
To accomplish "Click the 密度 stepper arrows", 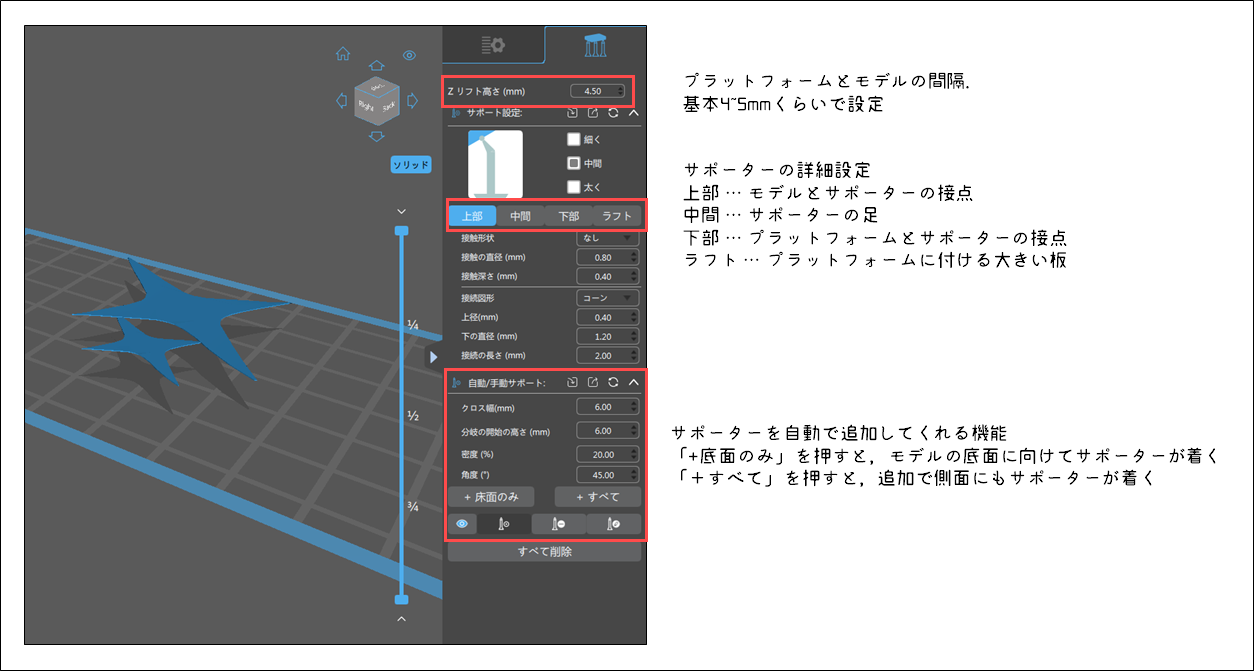I will click(x=635, y=454).
